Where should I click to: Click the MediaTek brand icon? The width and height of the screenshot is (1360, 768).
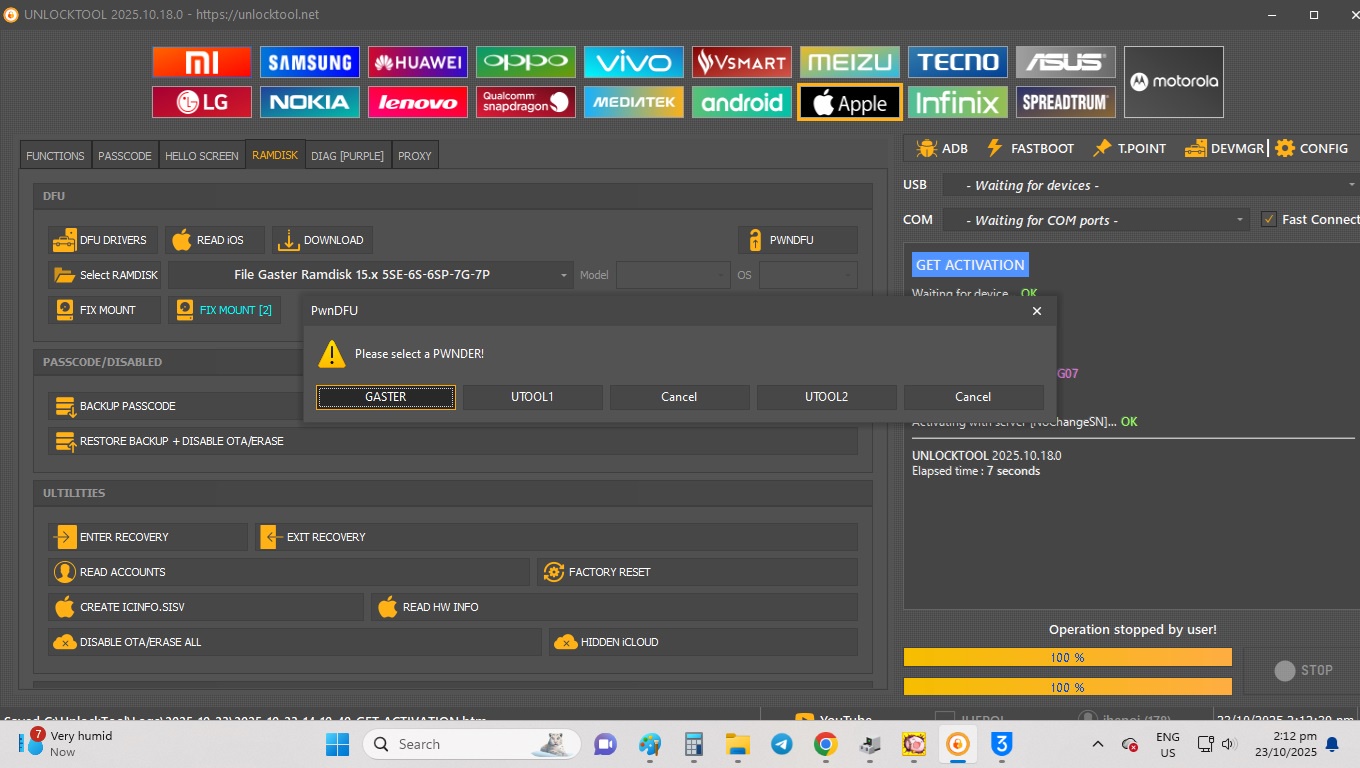[633, 102]
